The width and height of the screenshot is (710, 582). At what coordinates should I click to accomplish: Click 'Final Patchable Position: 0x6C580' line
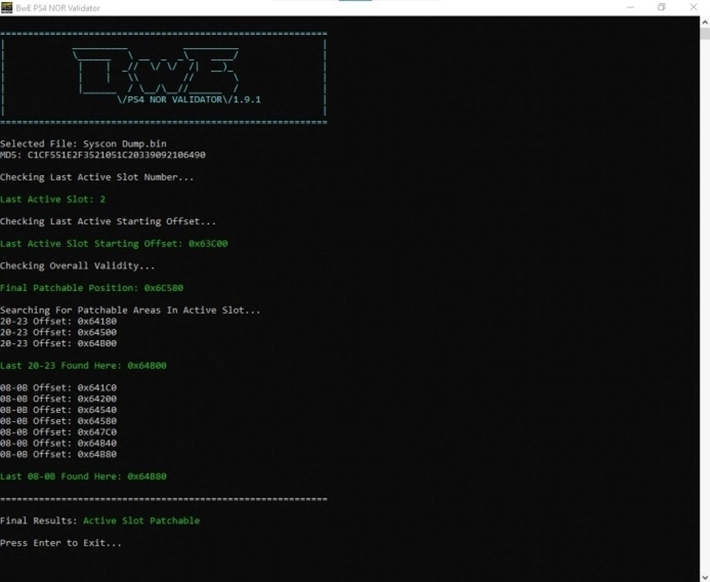(91, 288)
